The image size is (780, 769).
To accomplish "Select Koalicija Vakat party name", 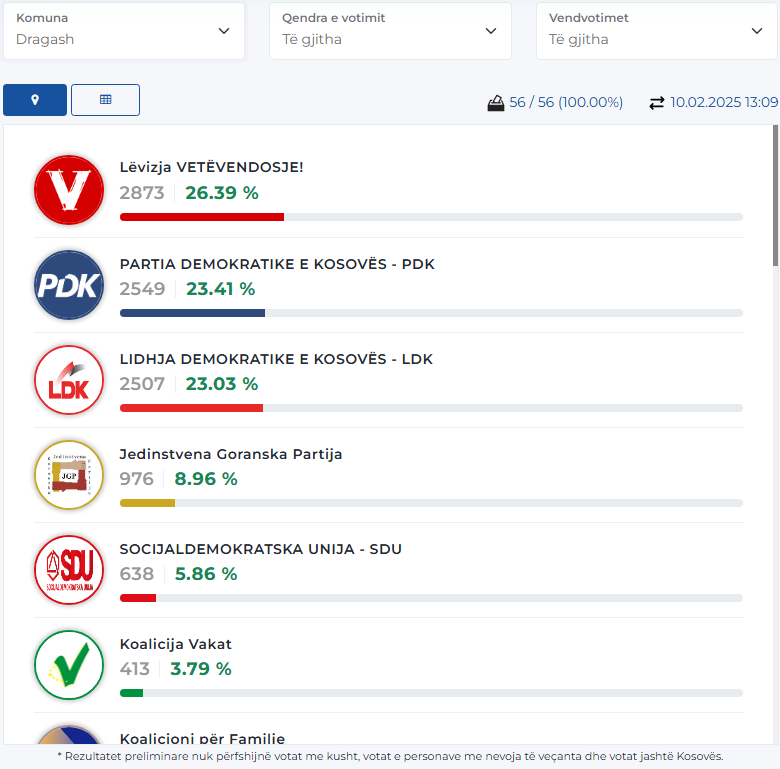I will (x=176, y=644).
